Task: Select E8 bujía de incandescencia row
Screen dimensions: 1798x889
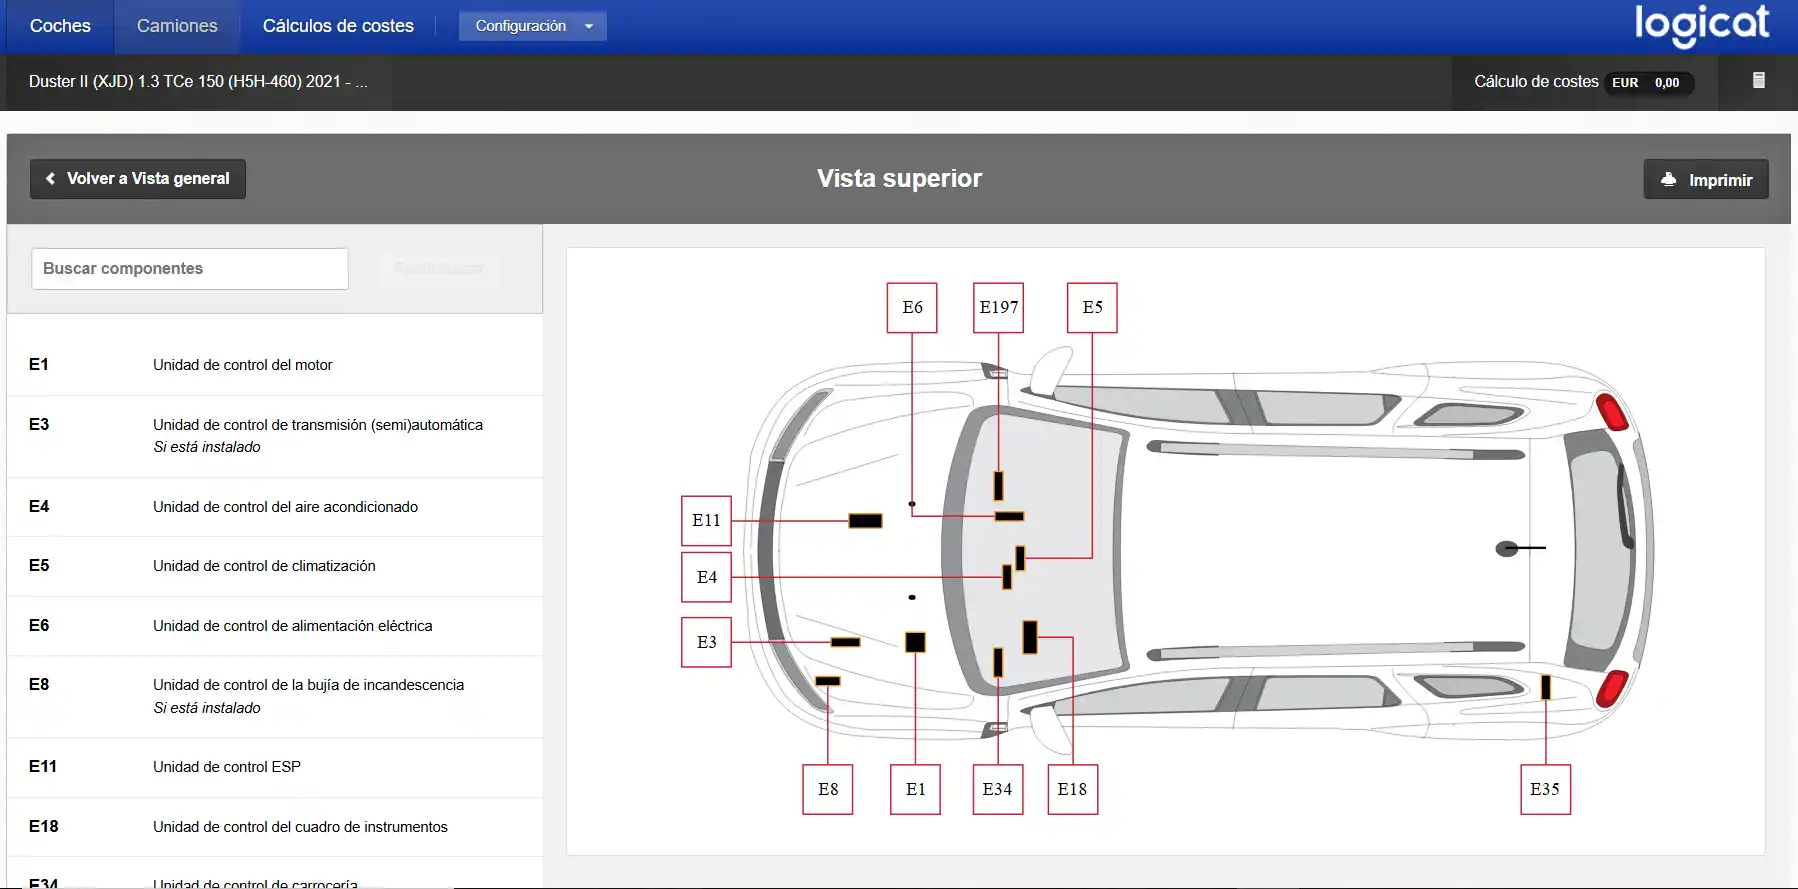Action: pos(275,696)
